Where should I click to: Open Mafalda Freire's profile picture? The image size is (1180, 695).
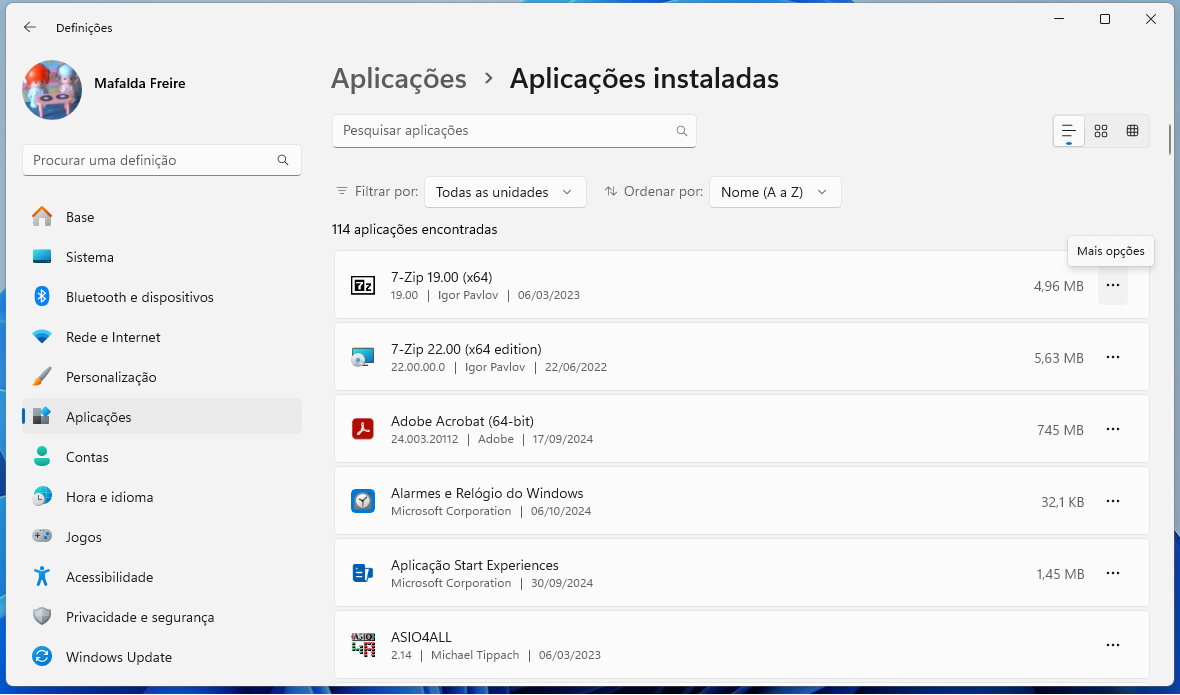pyautogui.click(x=52, y=90)
